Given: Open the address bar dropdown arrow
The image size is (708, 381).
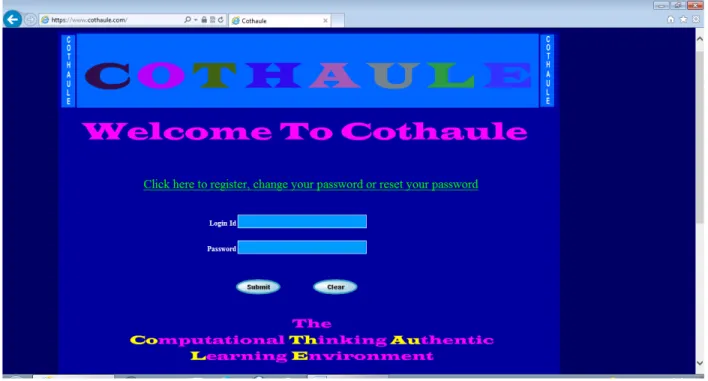Looking at the screenshot, I should click(x=196, y=20).
